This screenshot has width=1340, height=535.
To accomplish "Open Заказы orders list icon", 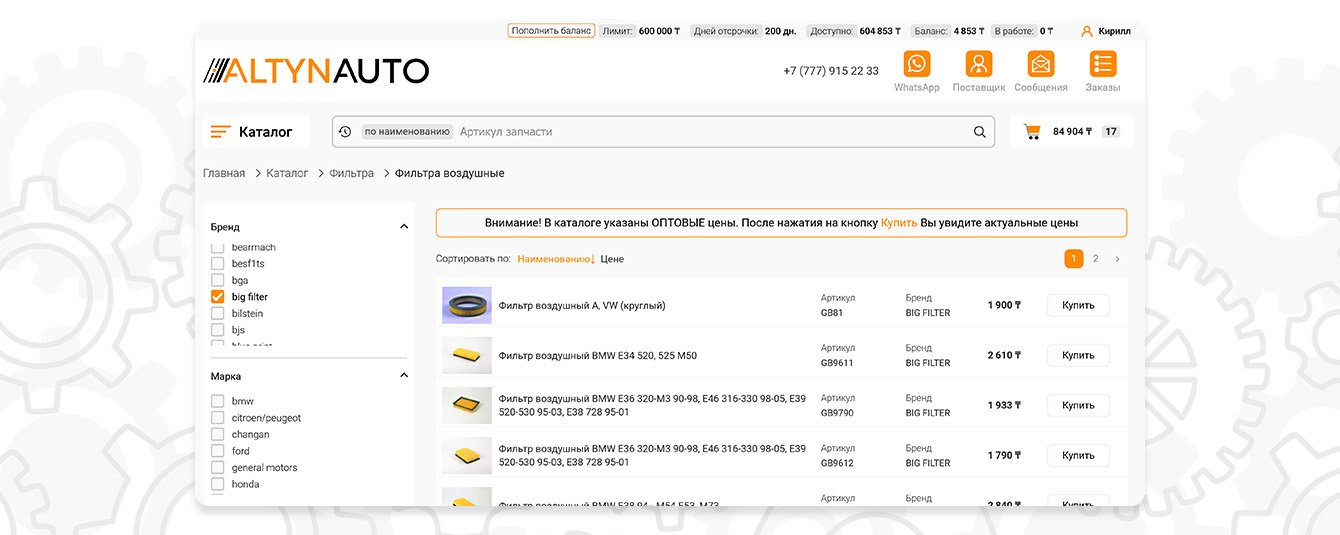I will point(1102,65).
